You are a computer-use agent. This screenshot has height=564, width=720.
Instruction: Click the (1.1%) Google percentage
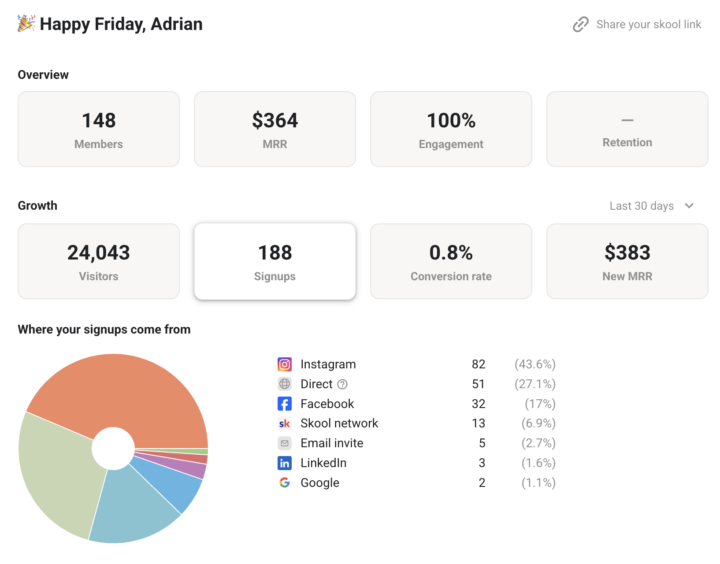538,483
